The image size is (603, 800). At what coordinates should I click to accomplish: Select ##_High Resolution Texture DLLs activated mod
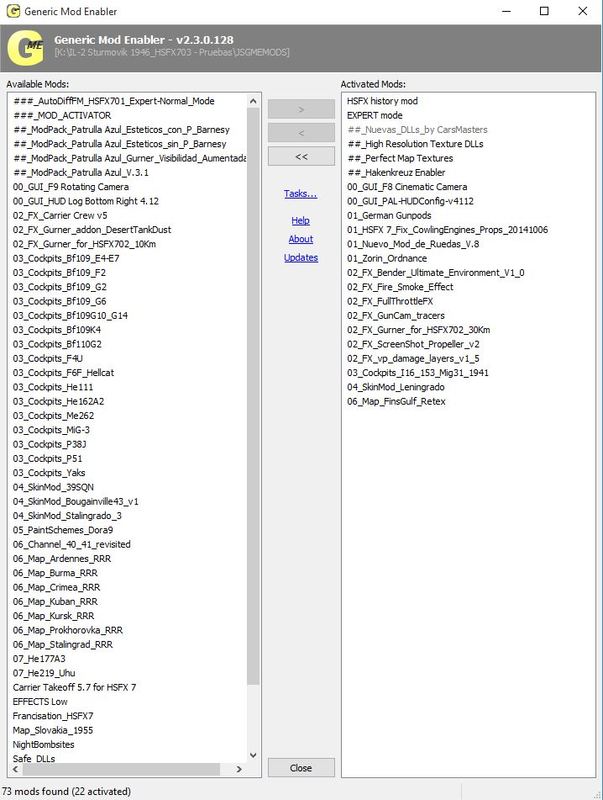[x=415, y=144]
